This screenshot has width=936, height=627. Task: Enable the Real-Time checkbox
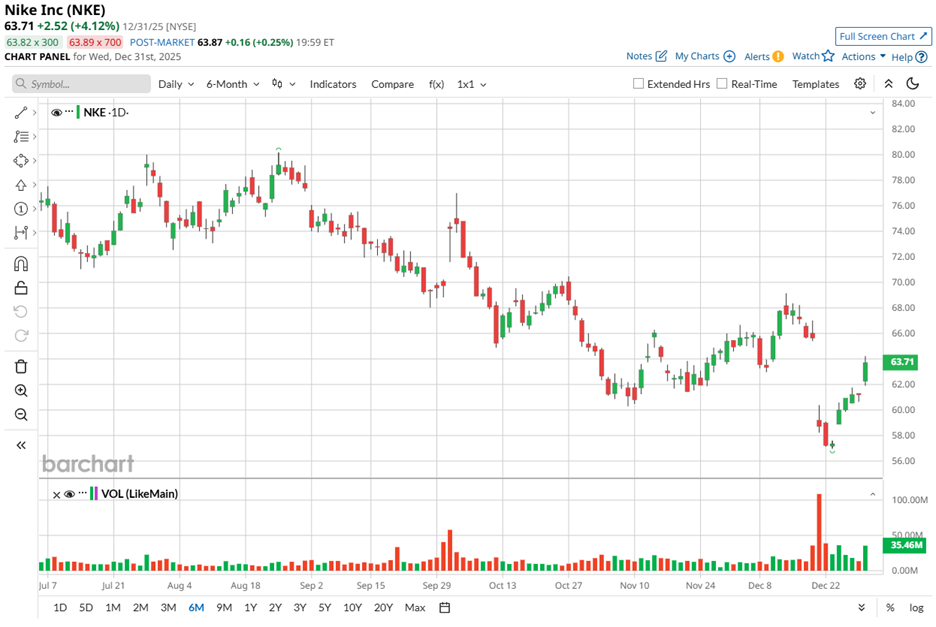722,84
